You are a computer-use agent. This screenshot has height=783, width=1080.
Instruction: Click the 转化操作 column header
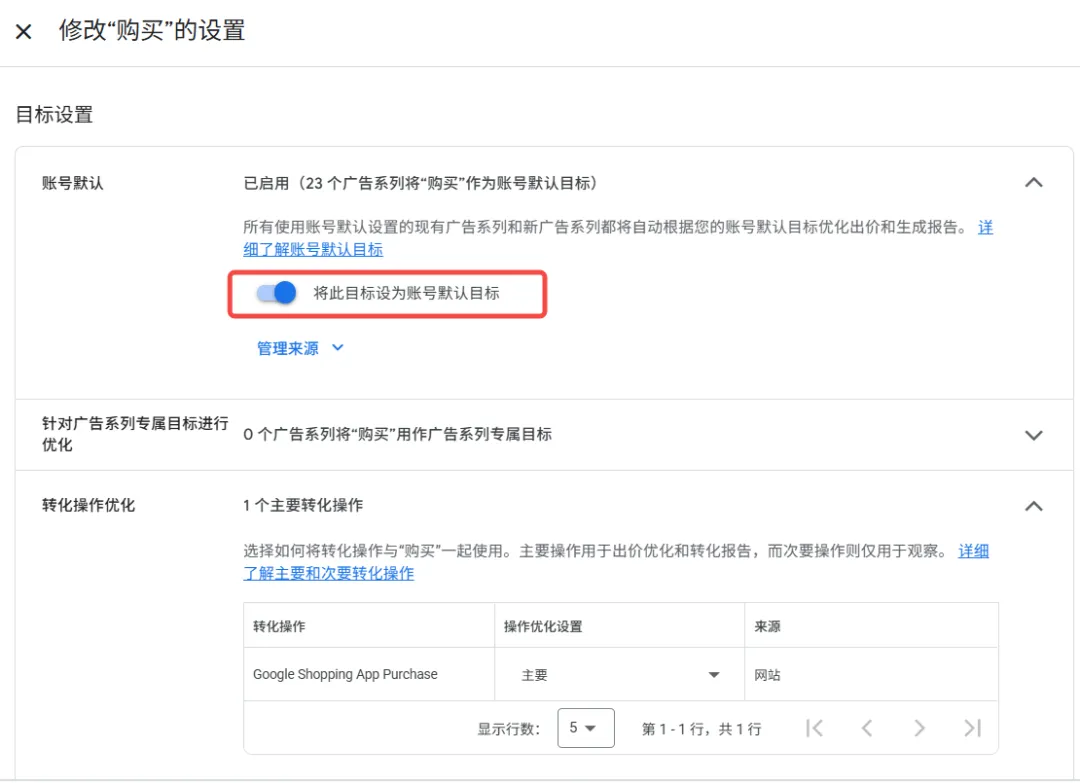tap(279, 627)
